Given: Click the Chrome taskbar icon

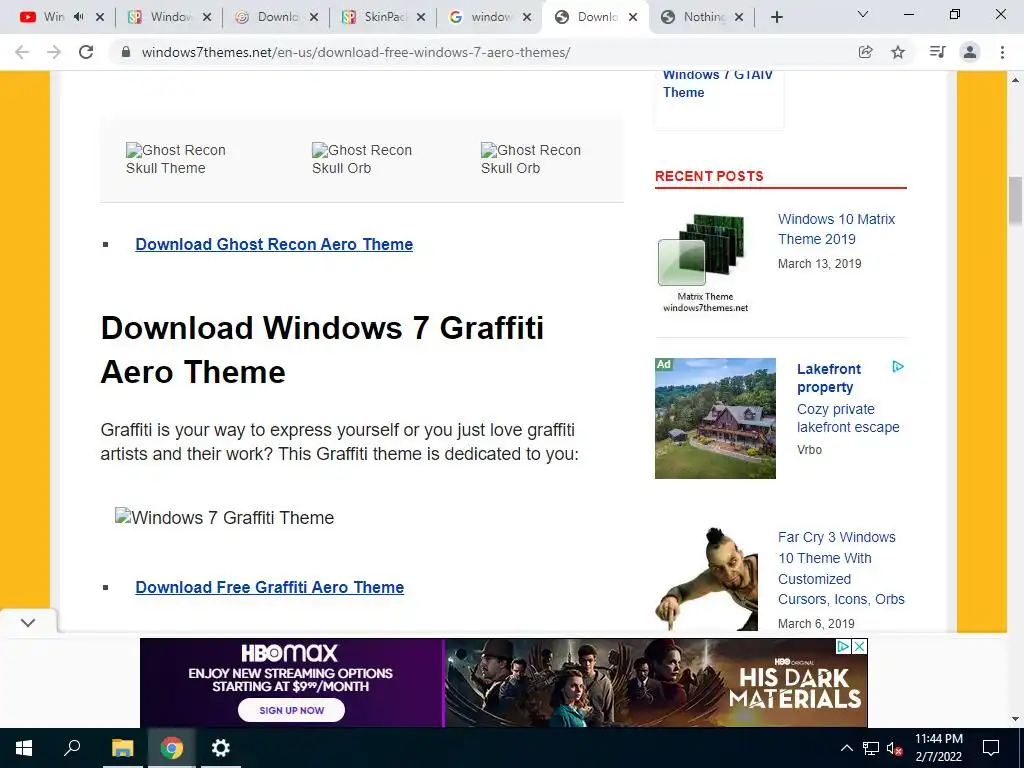Looking at the screenshot, I should pos(172,748).
